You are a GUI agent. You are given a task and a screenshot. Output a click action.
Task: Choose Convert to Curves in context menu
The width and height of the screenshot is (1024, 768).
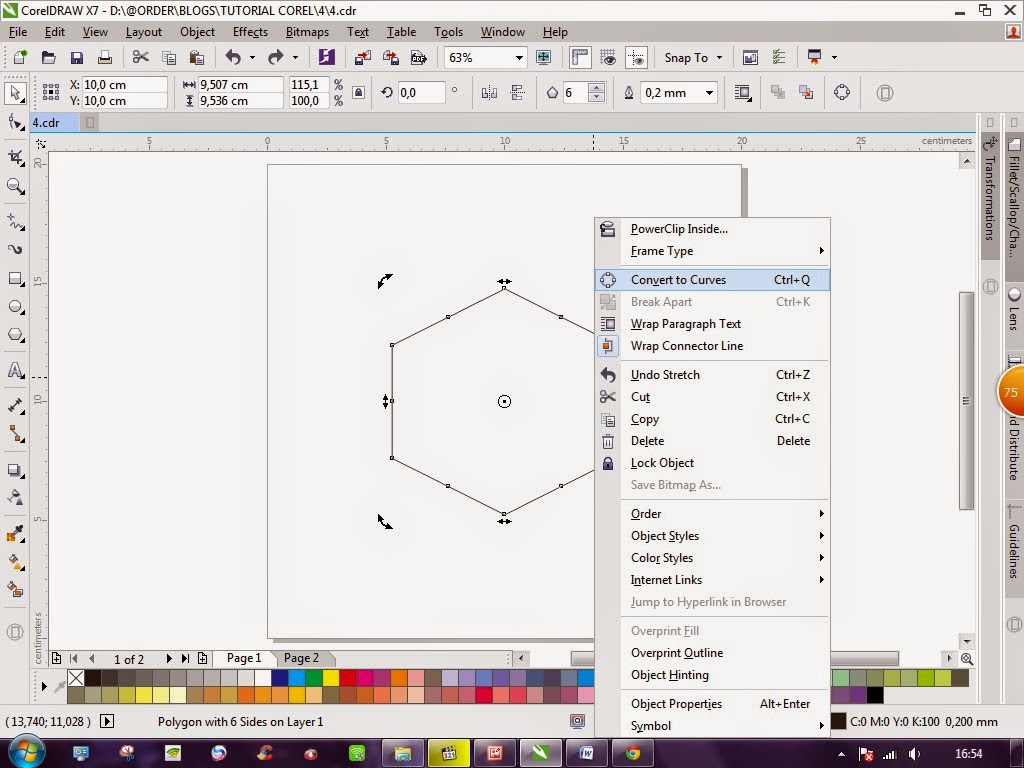pyautogui.click(x=713, y=280)
